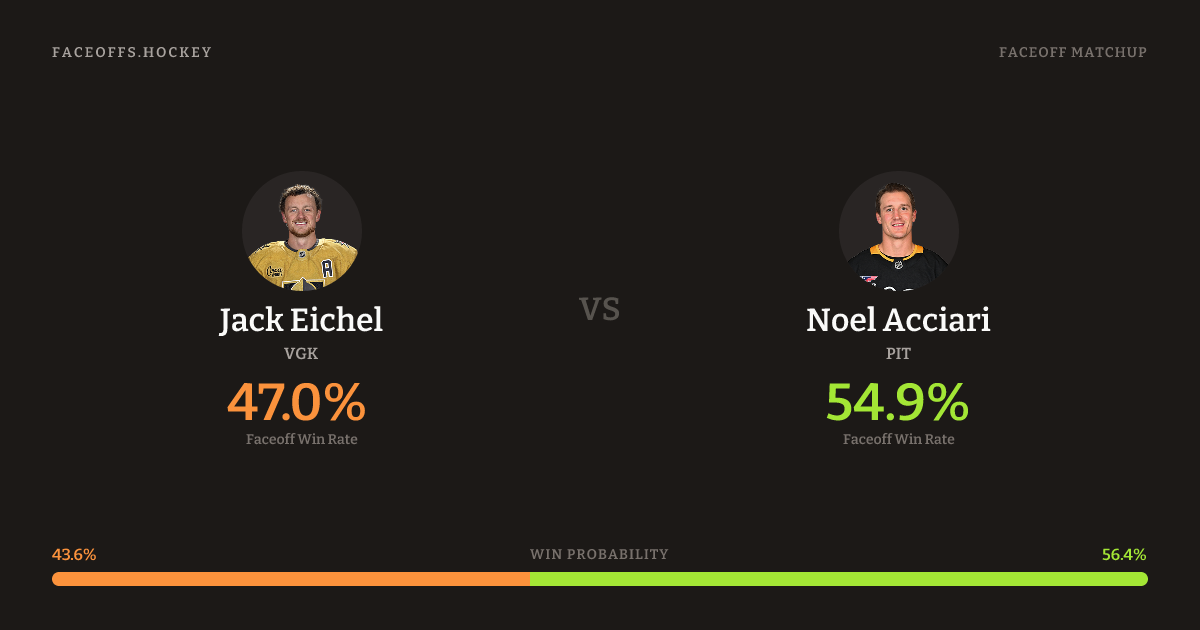Click the green segment of probability bar
This screenshot has width=1200, height=630.
[x=838, y=579]
